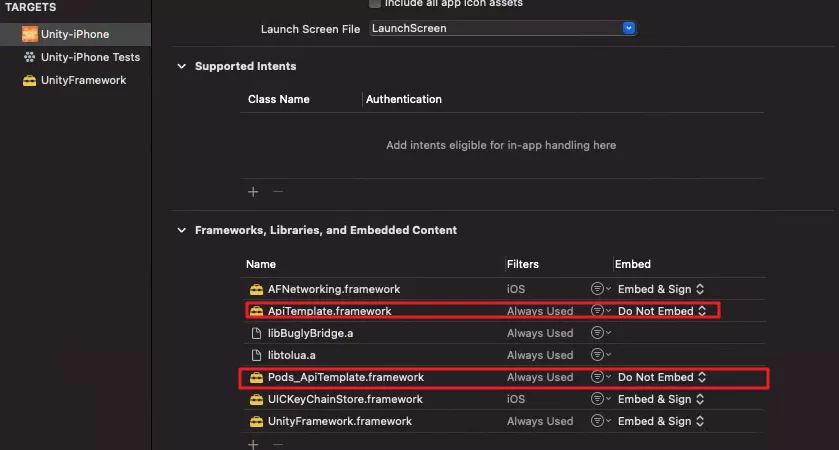Select the UICKeyChainStore.framework row
Viewport: 839px width, 450px height.
pos(503,399)
